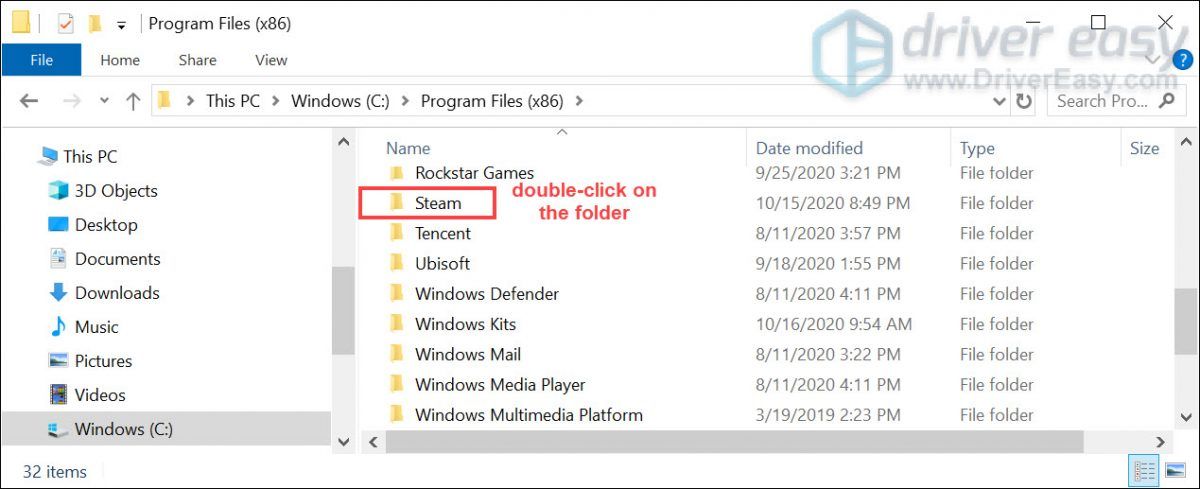This screenshot has height=489, width=1200.
Task: Click the Properties quick access toolbar icon
Action: coord(66,23)
